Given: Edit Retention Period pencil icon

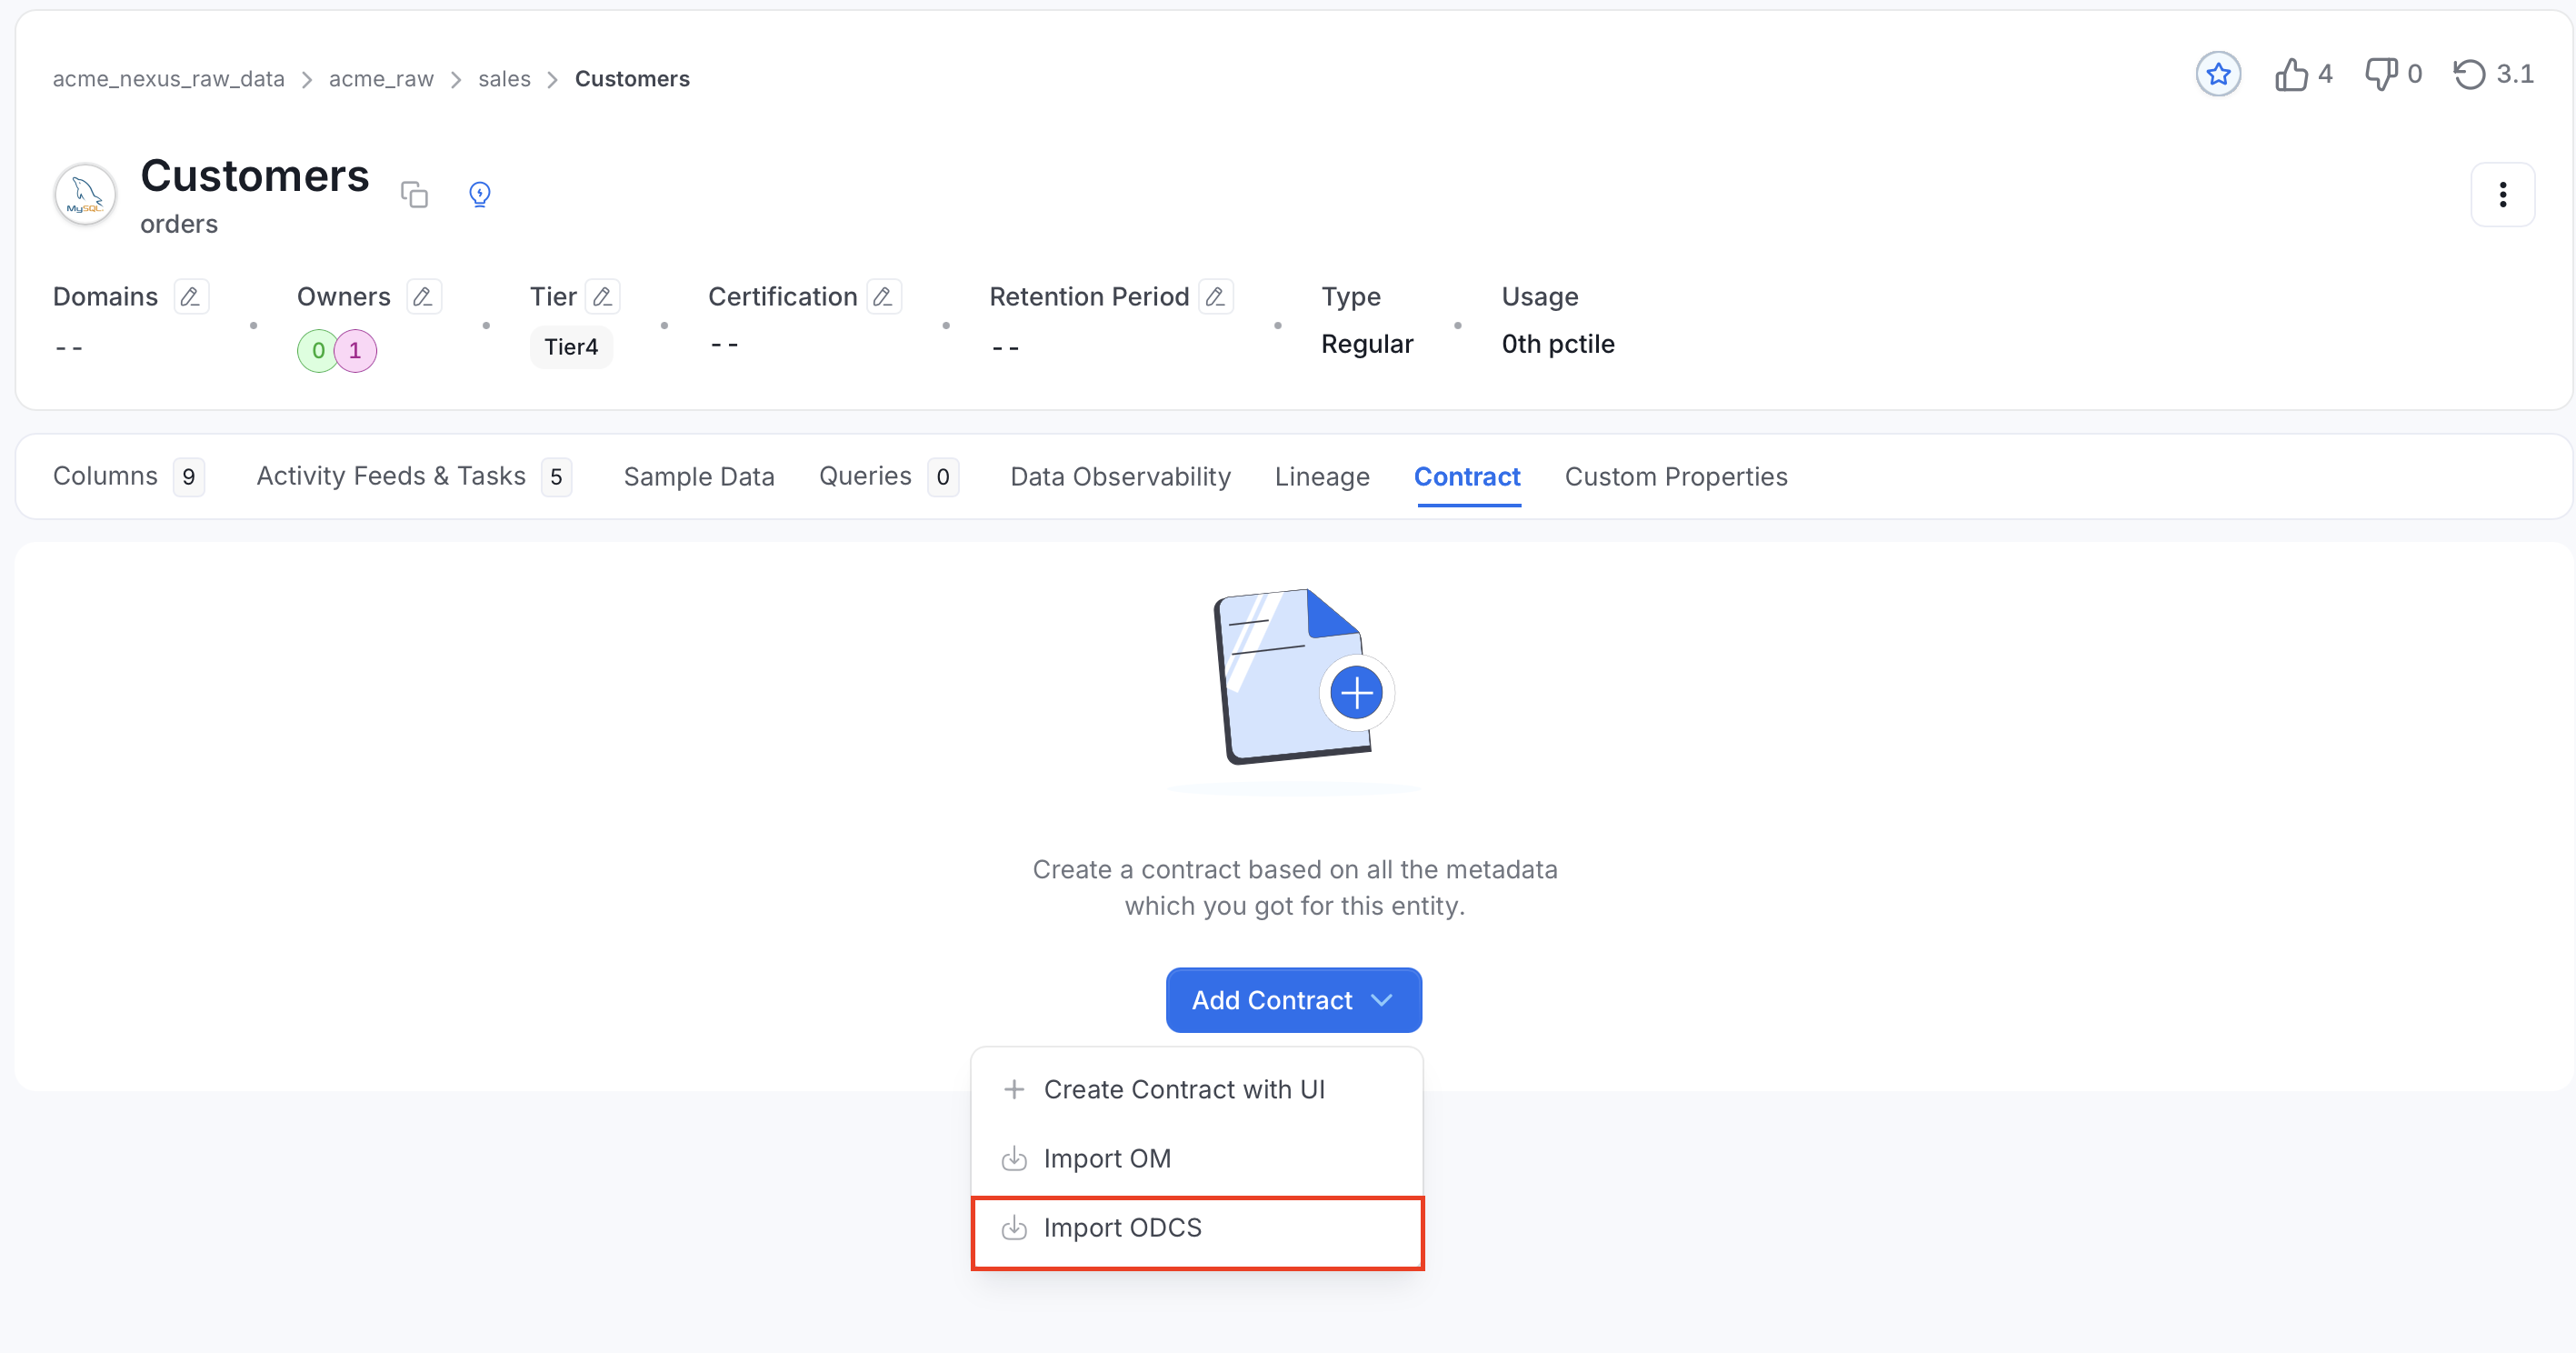Looking at the screenshot, I should pos(1215,297).
